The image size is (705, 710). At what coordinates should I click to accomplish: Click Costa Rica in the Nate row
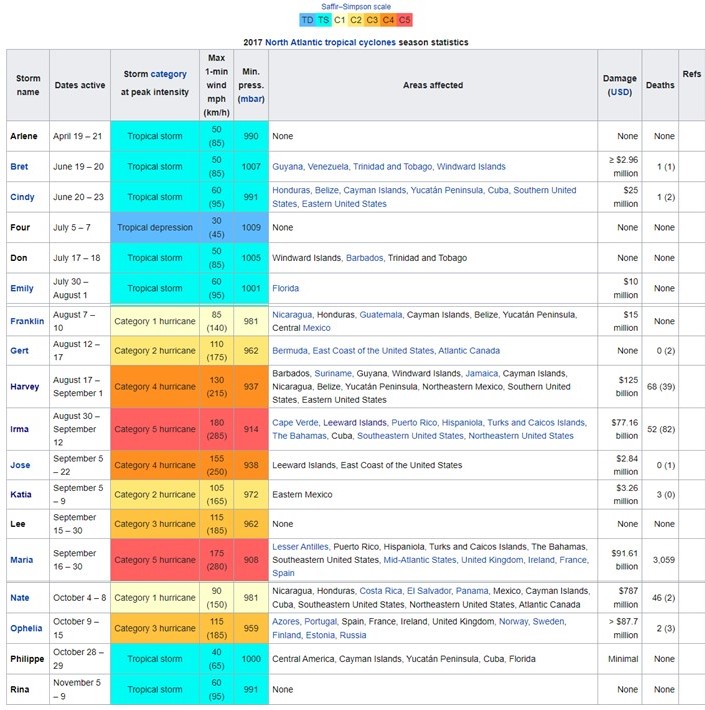coord(381,591)
